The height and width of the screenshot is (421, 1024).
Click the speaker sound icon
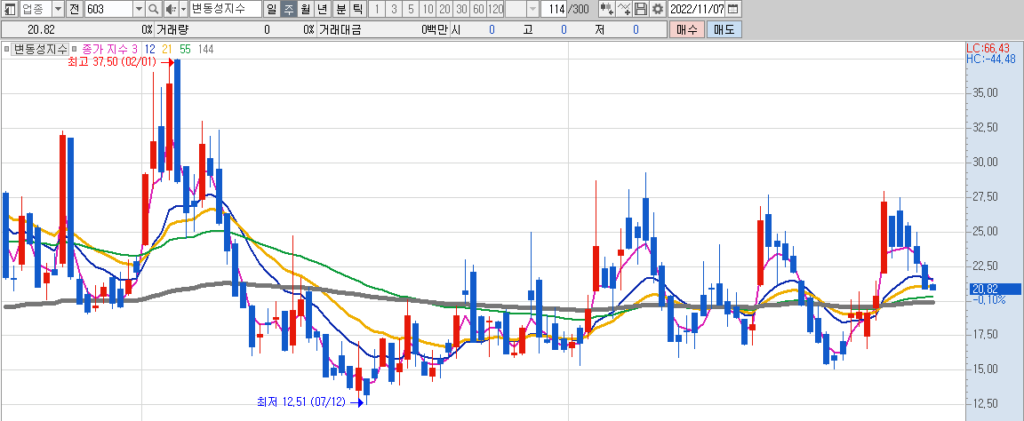pos(169,9)
